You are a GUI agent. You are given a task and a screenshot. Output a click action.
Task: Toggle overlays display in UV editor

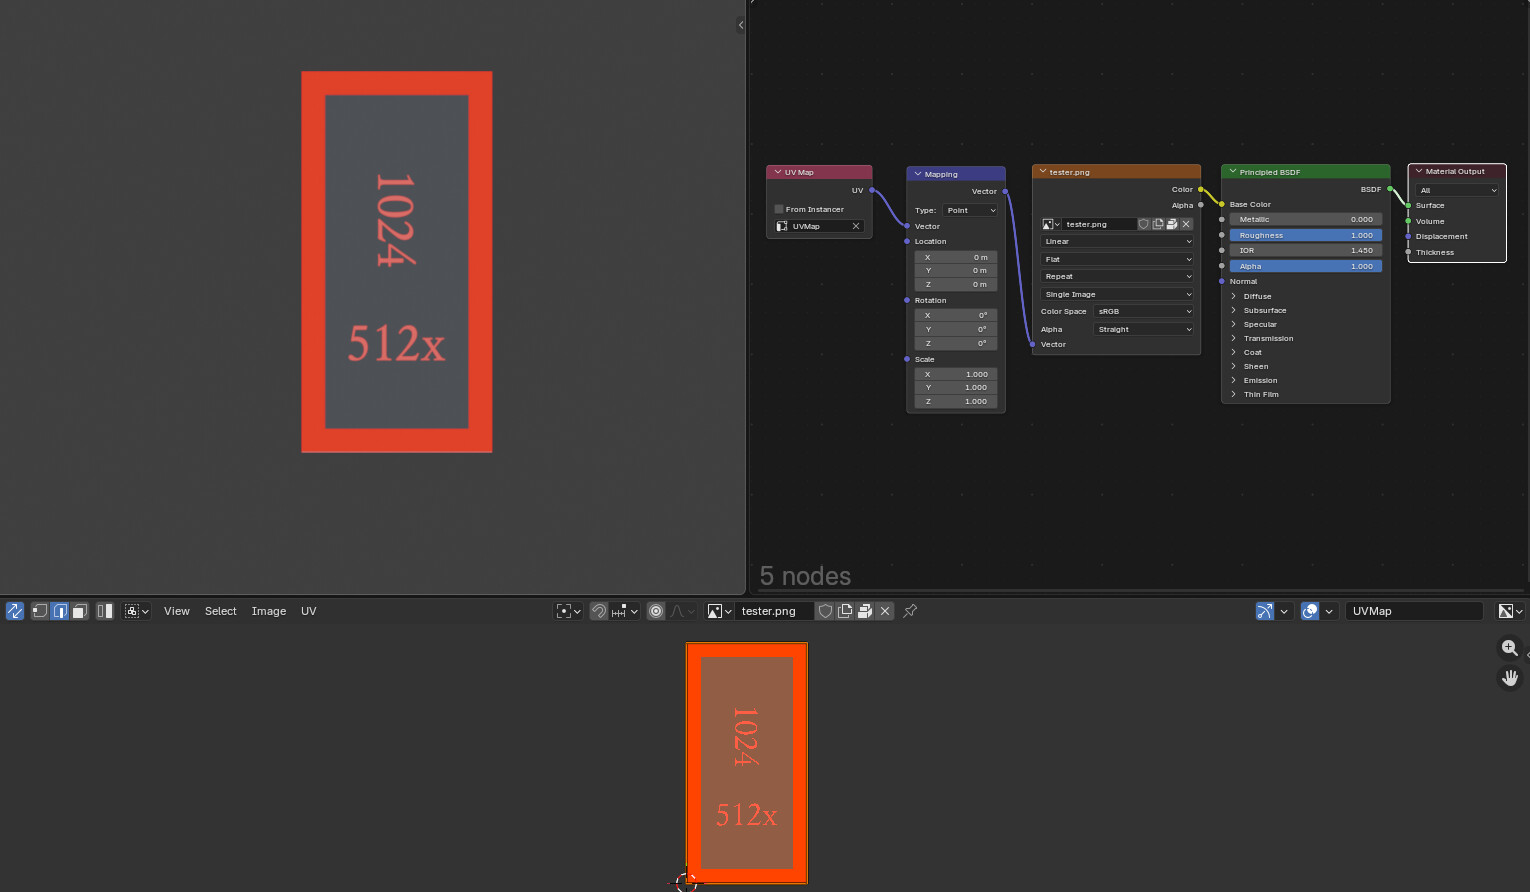tap(1310, 611)
